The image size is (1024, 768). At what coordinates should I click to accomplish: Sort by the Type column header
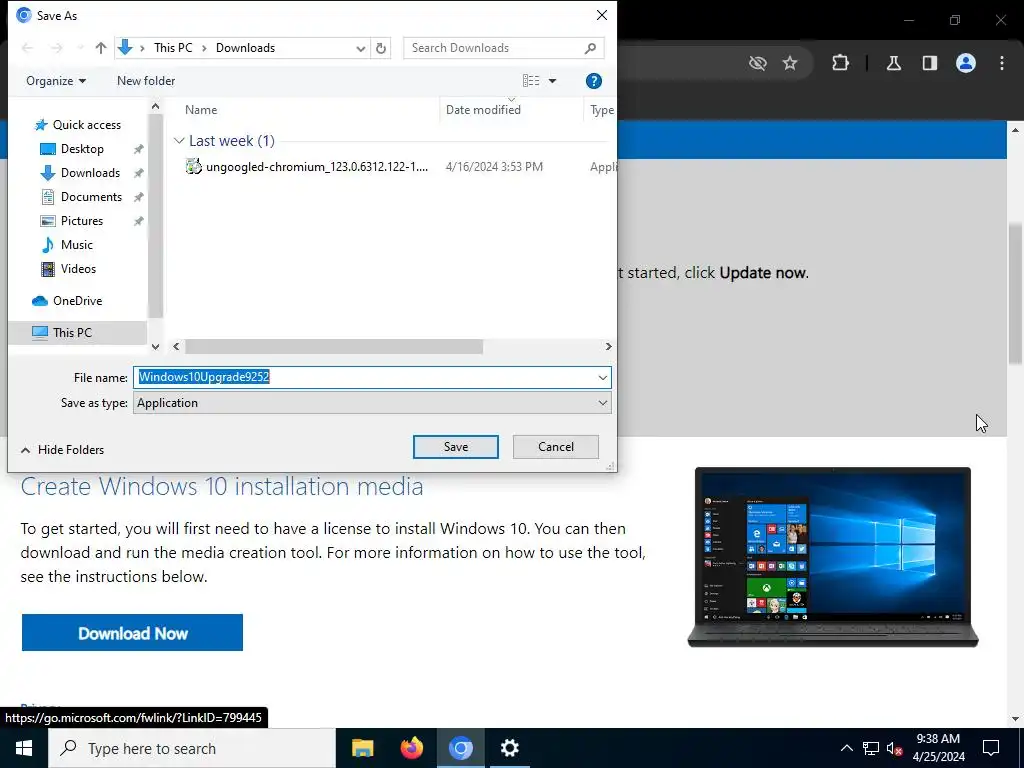click(x=601, y=110)
